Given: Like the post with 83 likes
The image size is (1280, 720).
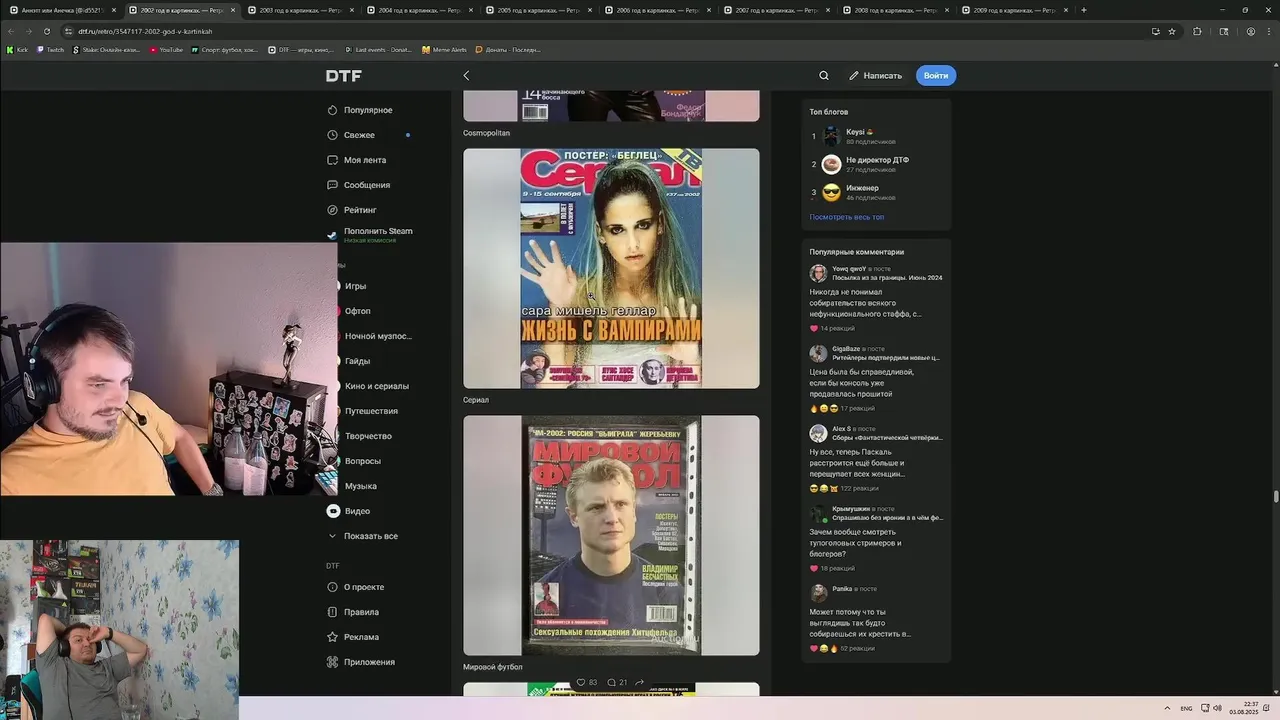Looking at the screenshot, I should pos(587,682).
